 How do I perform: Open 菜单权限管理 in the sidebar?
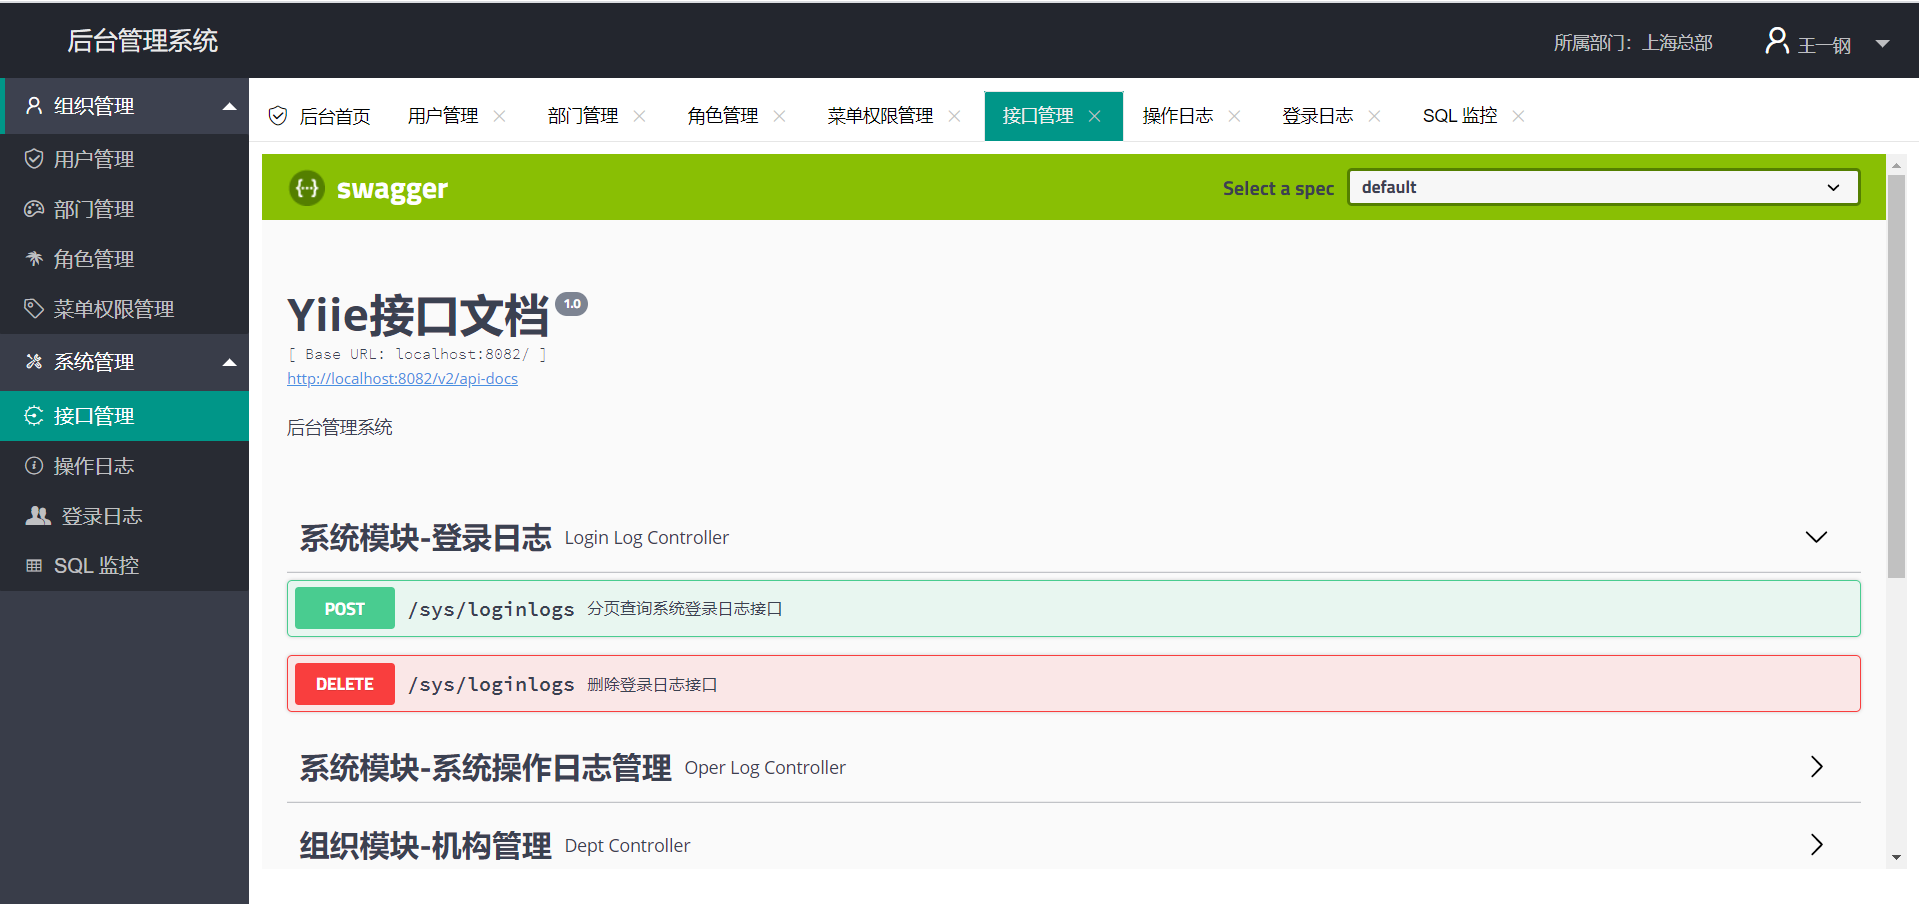tap(124, 309)
